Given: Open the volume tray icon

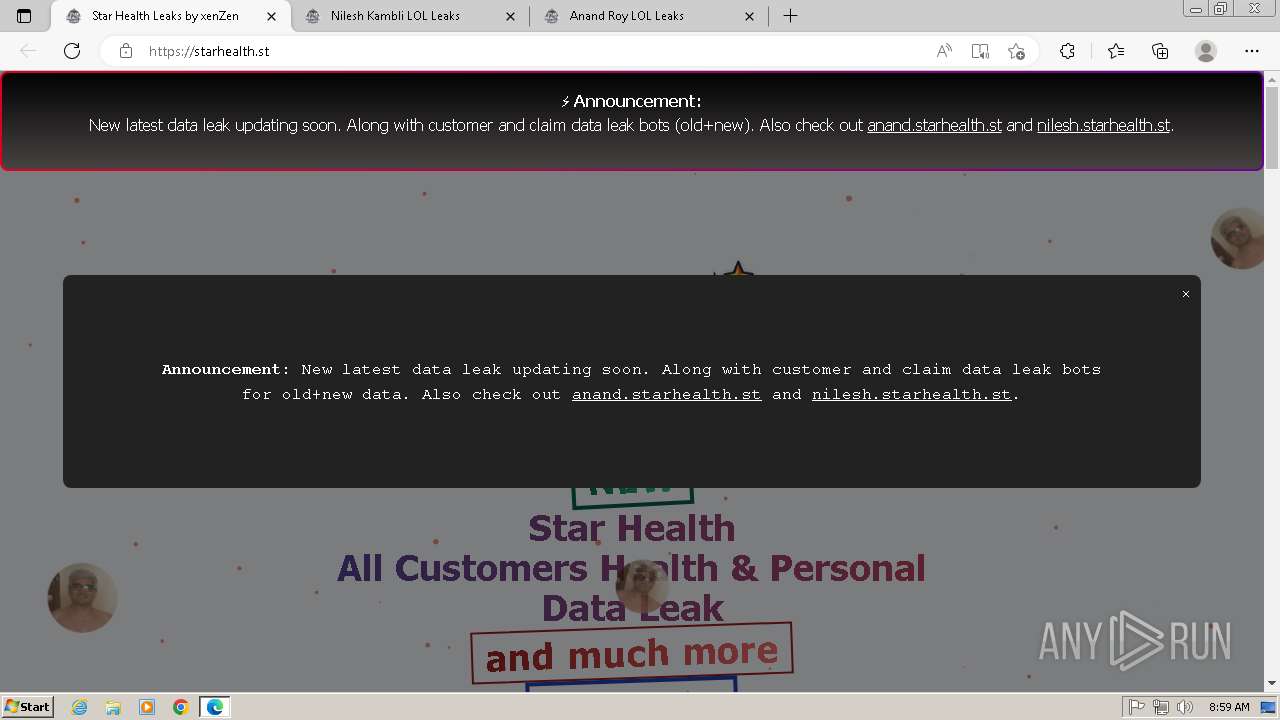Looking at the screenshot, I should (x=1184, y=707).
